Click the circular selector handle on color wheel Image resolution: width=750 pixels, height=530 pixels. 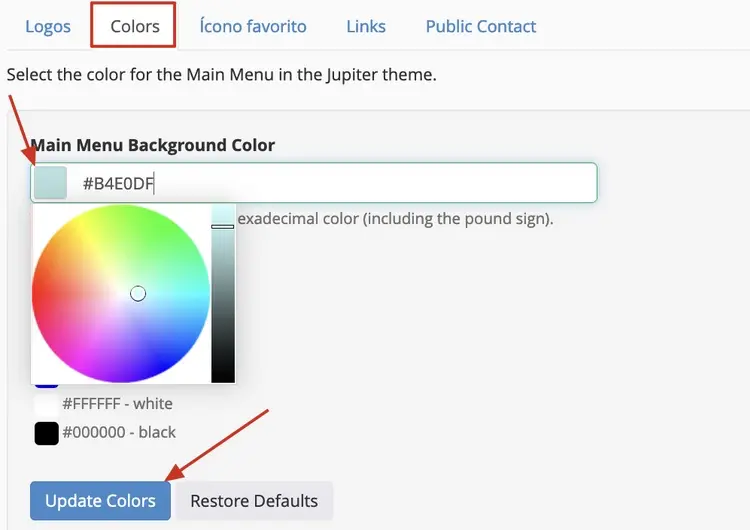(x=138, y=294)
